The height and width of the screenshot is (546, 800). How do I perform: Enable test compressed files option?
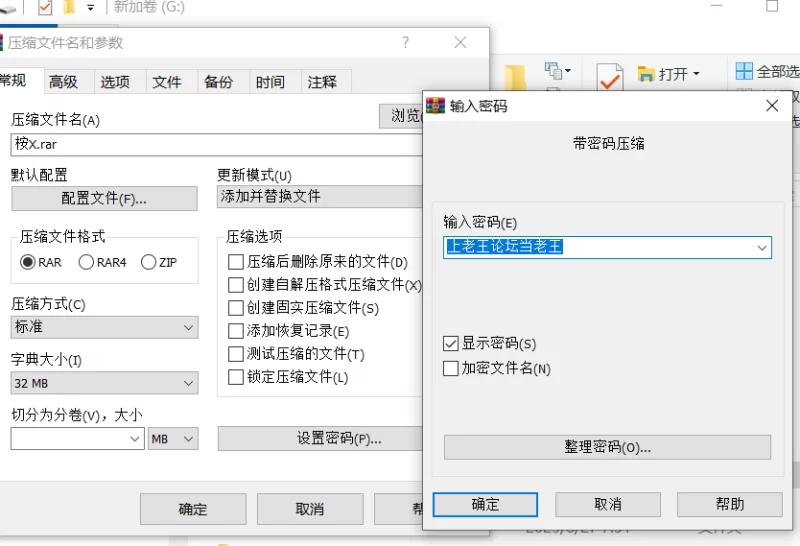(x=236, y=354)
